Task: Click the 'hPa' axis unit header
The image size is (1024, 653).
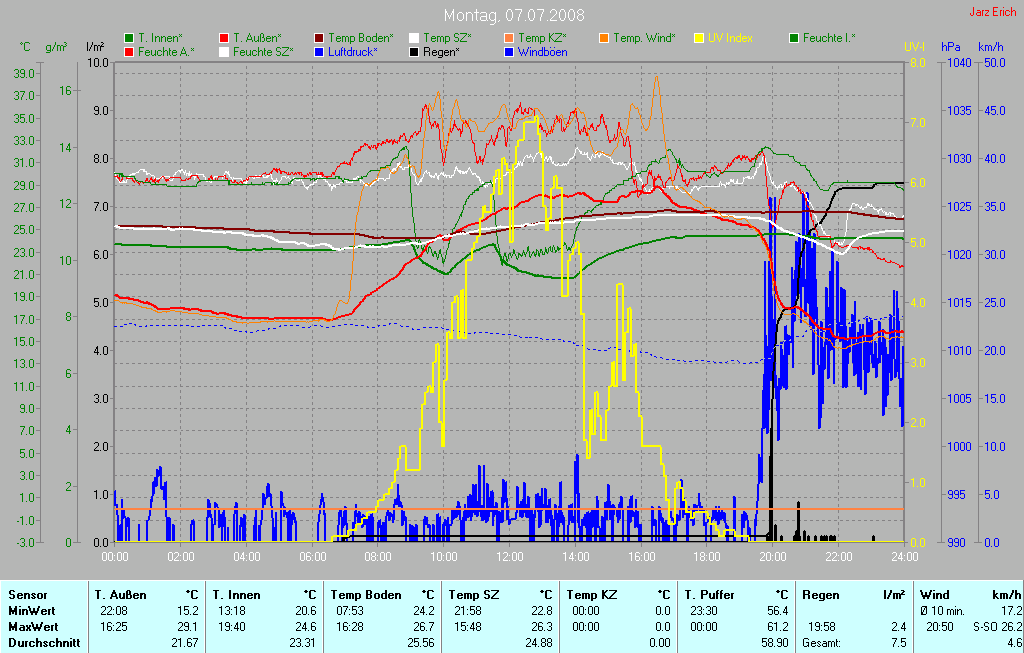Action: 951,47
